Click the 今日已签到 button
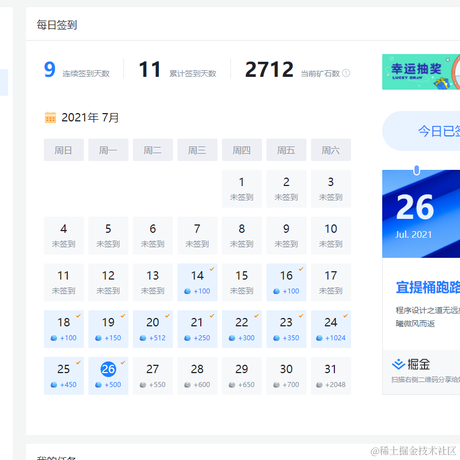 point(421,131)
